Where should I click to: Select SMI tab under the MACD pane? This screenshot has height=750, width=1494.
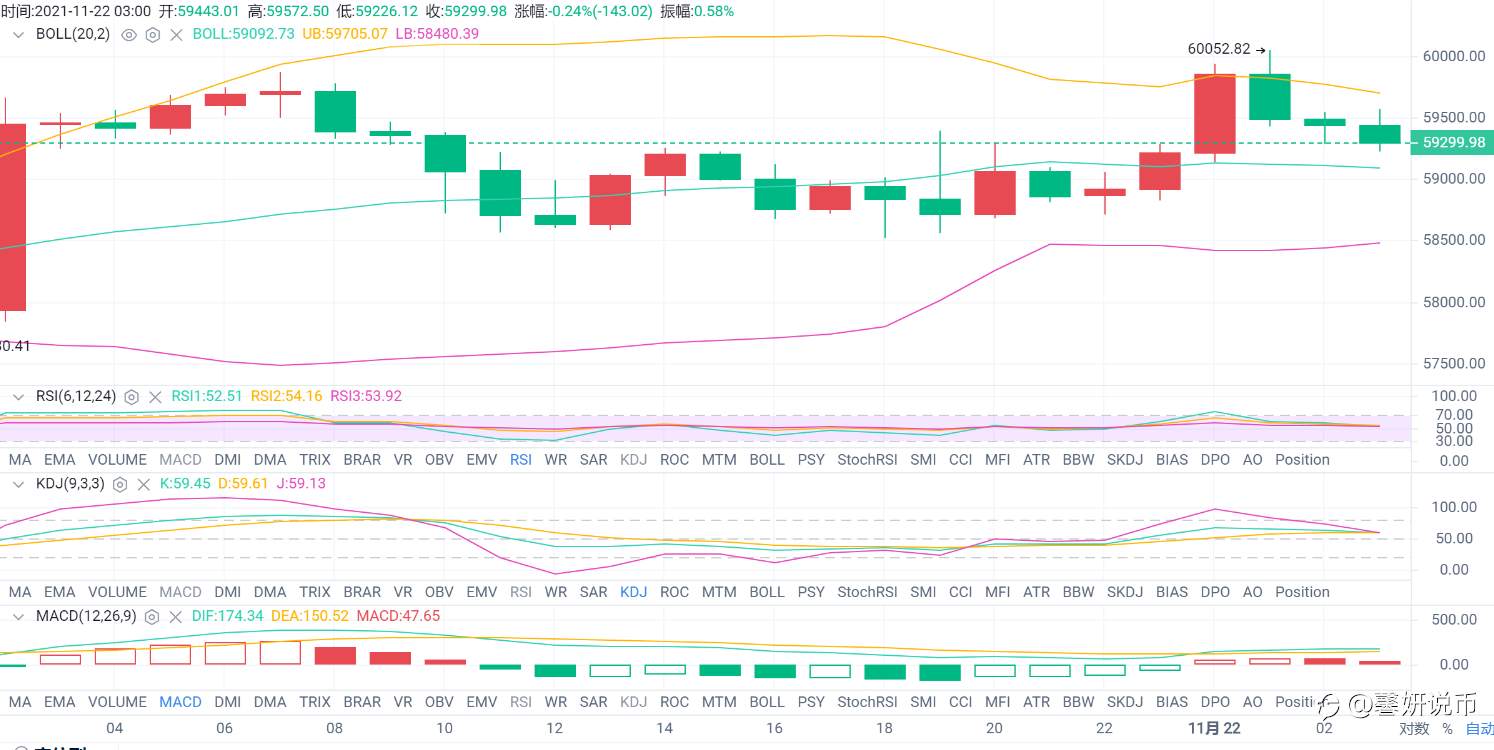click(924, 702)
